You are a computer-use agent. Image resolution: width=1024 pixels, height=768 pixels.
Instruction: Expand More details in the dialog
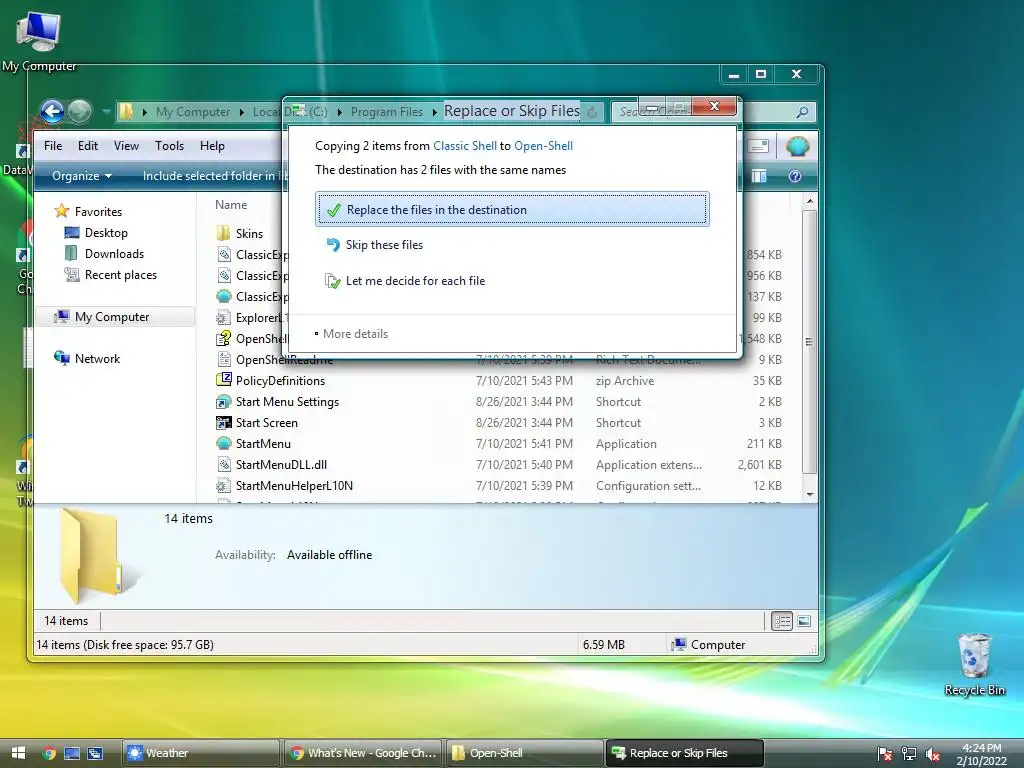(351, 334)
